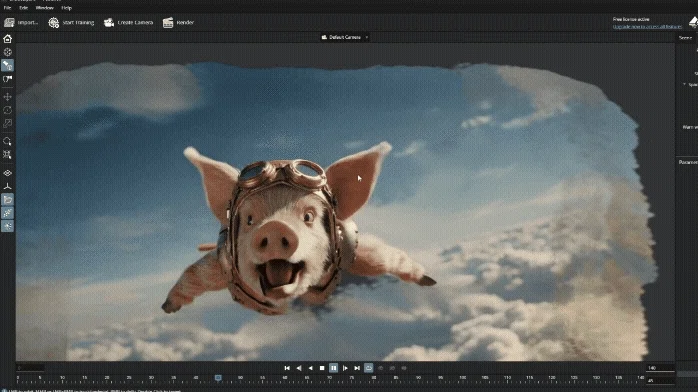Pause the playback
698x392 pixels.
[x=333, y=368]
